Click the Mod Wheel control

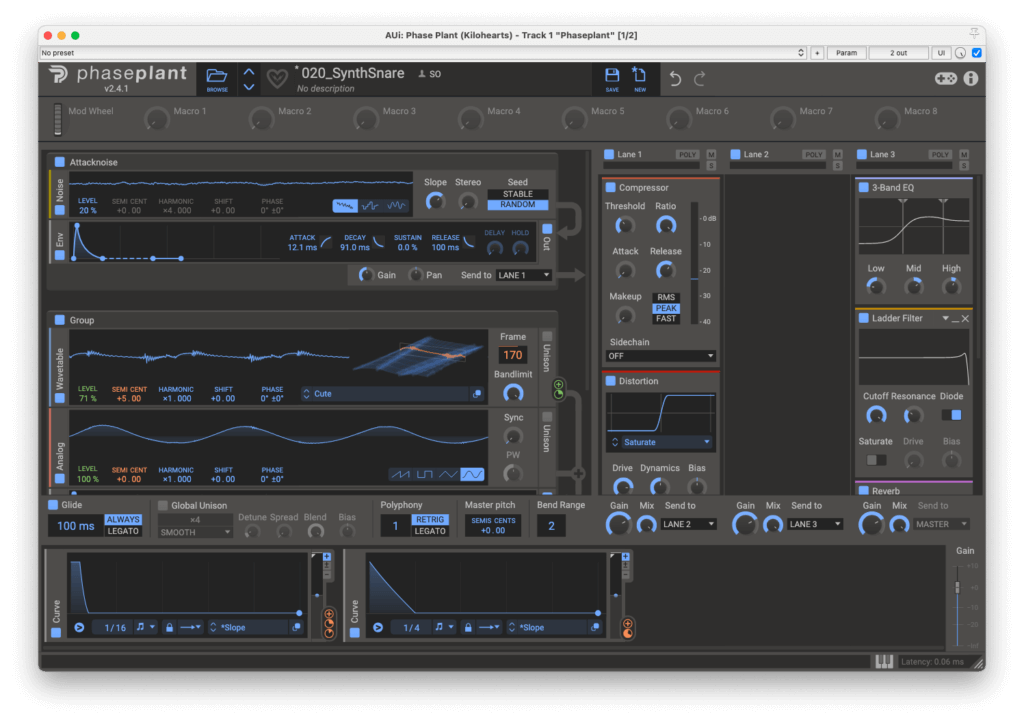[x=58, y=119]
